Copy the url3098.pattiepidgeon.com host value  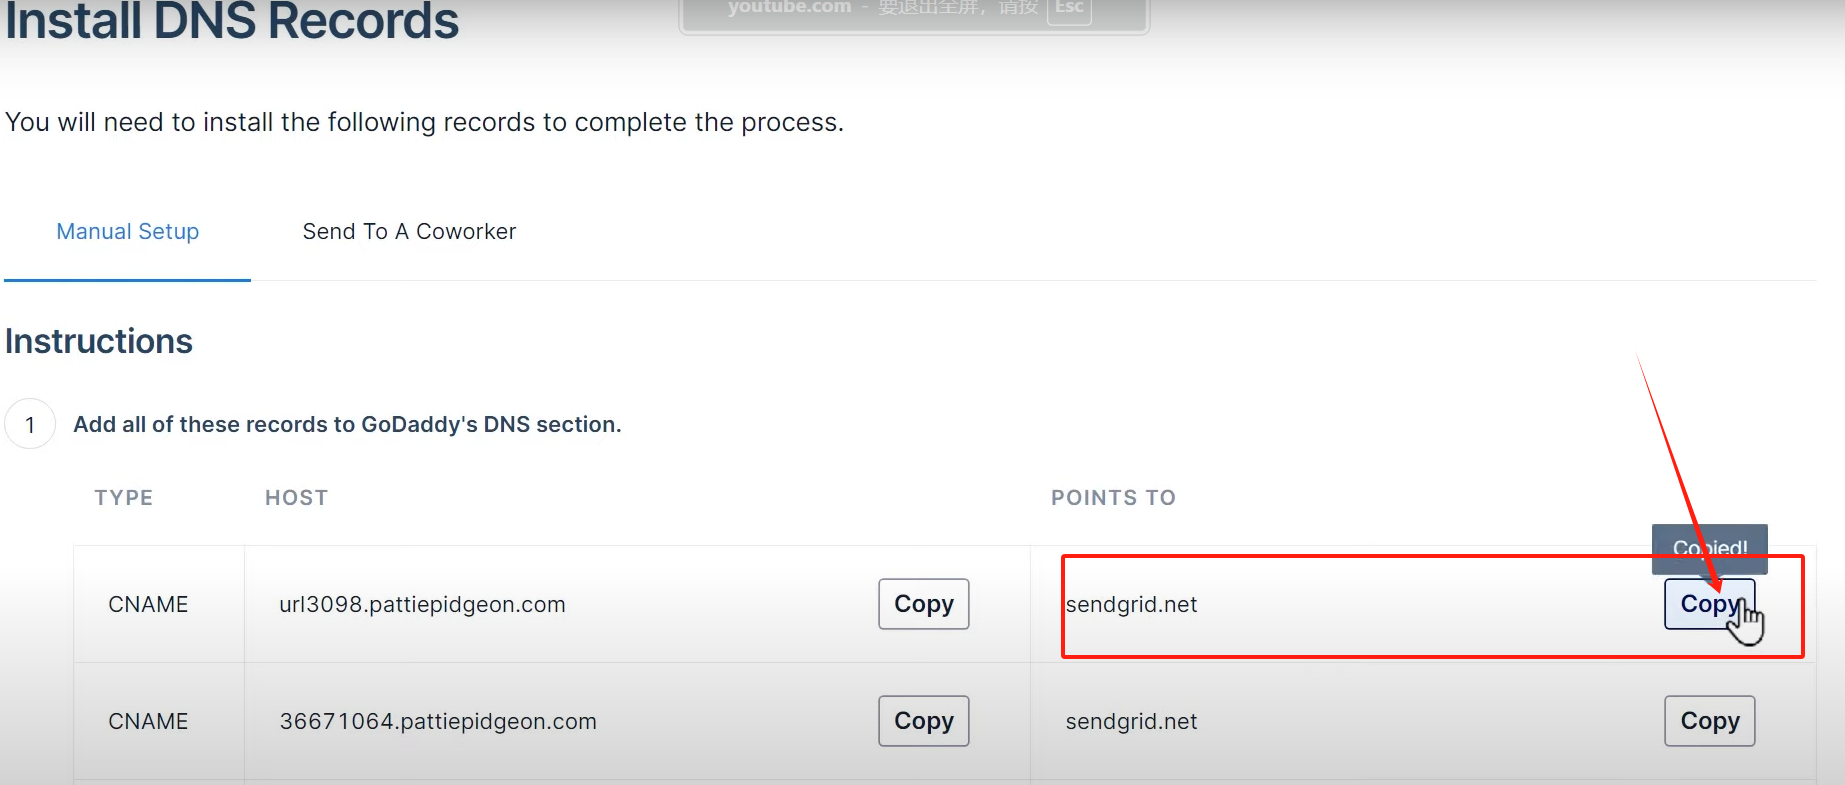(922, 604)
